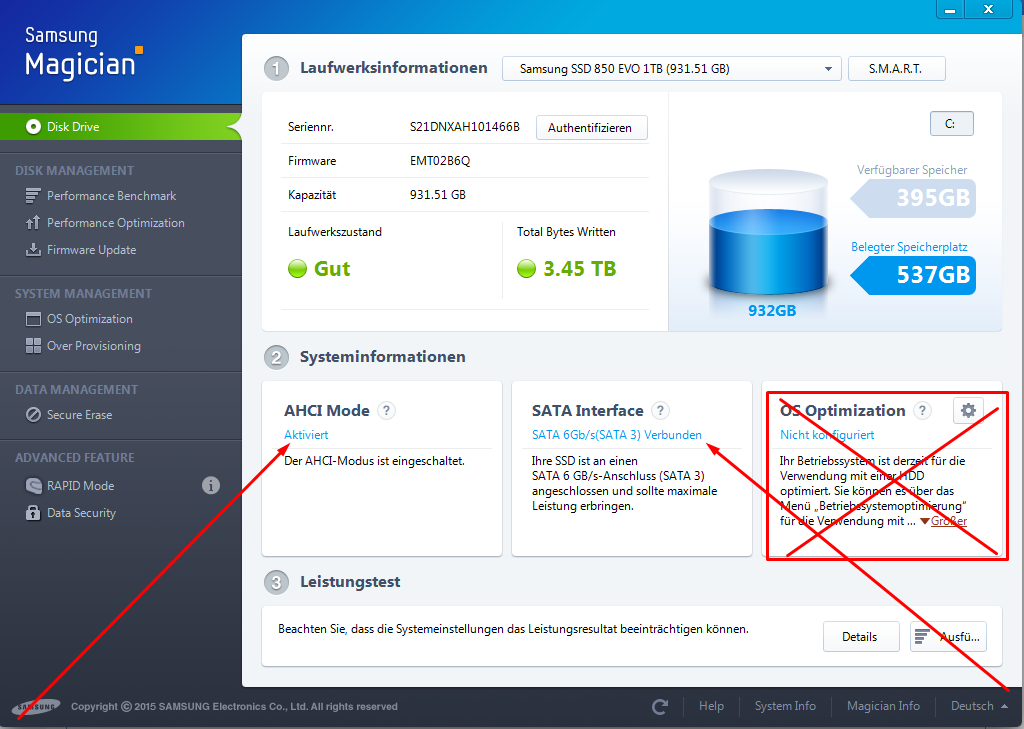Select Over Provisioning menu entry

(x=93, y=346)
